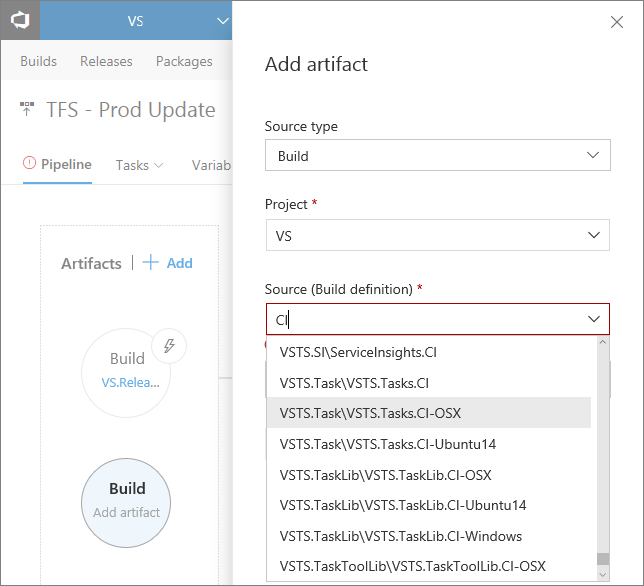The height and width of the screenshot is (586, 644).
Task: Click the Pipeline tab warning icon
Action: pyautogui.click(x=29, y=163)
